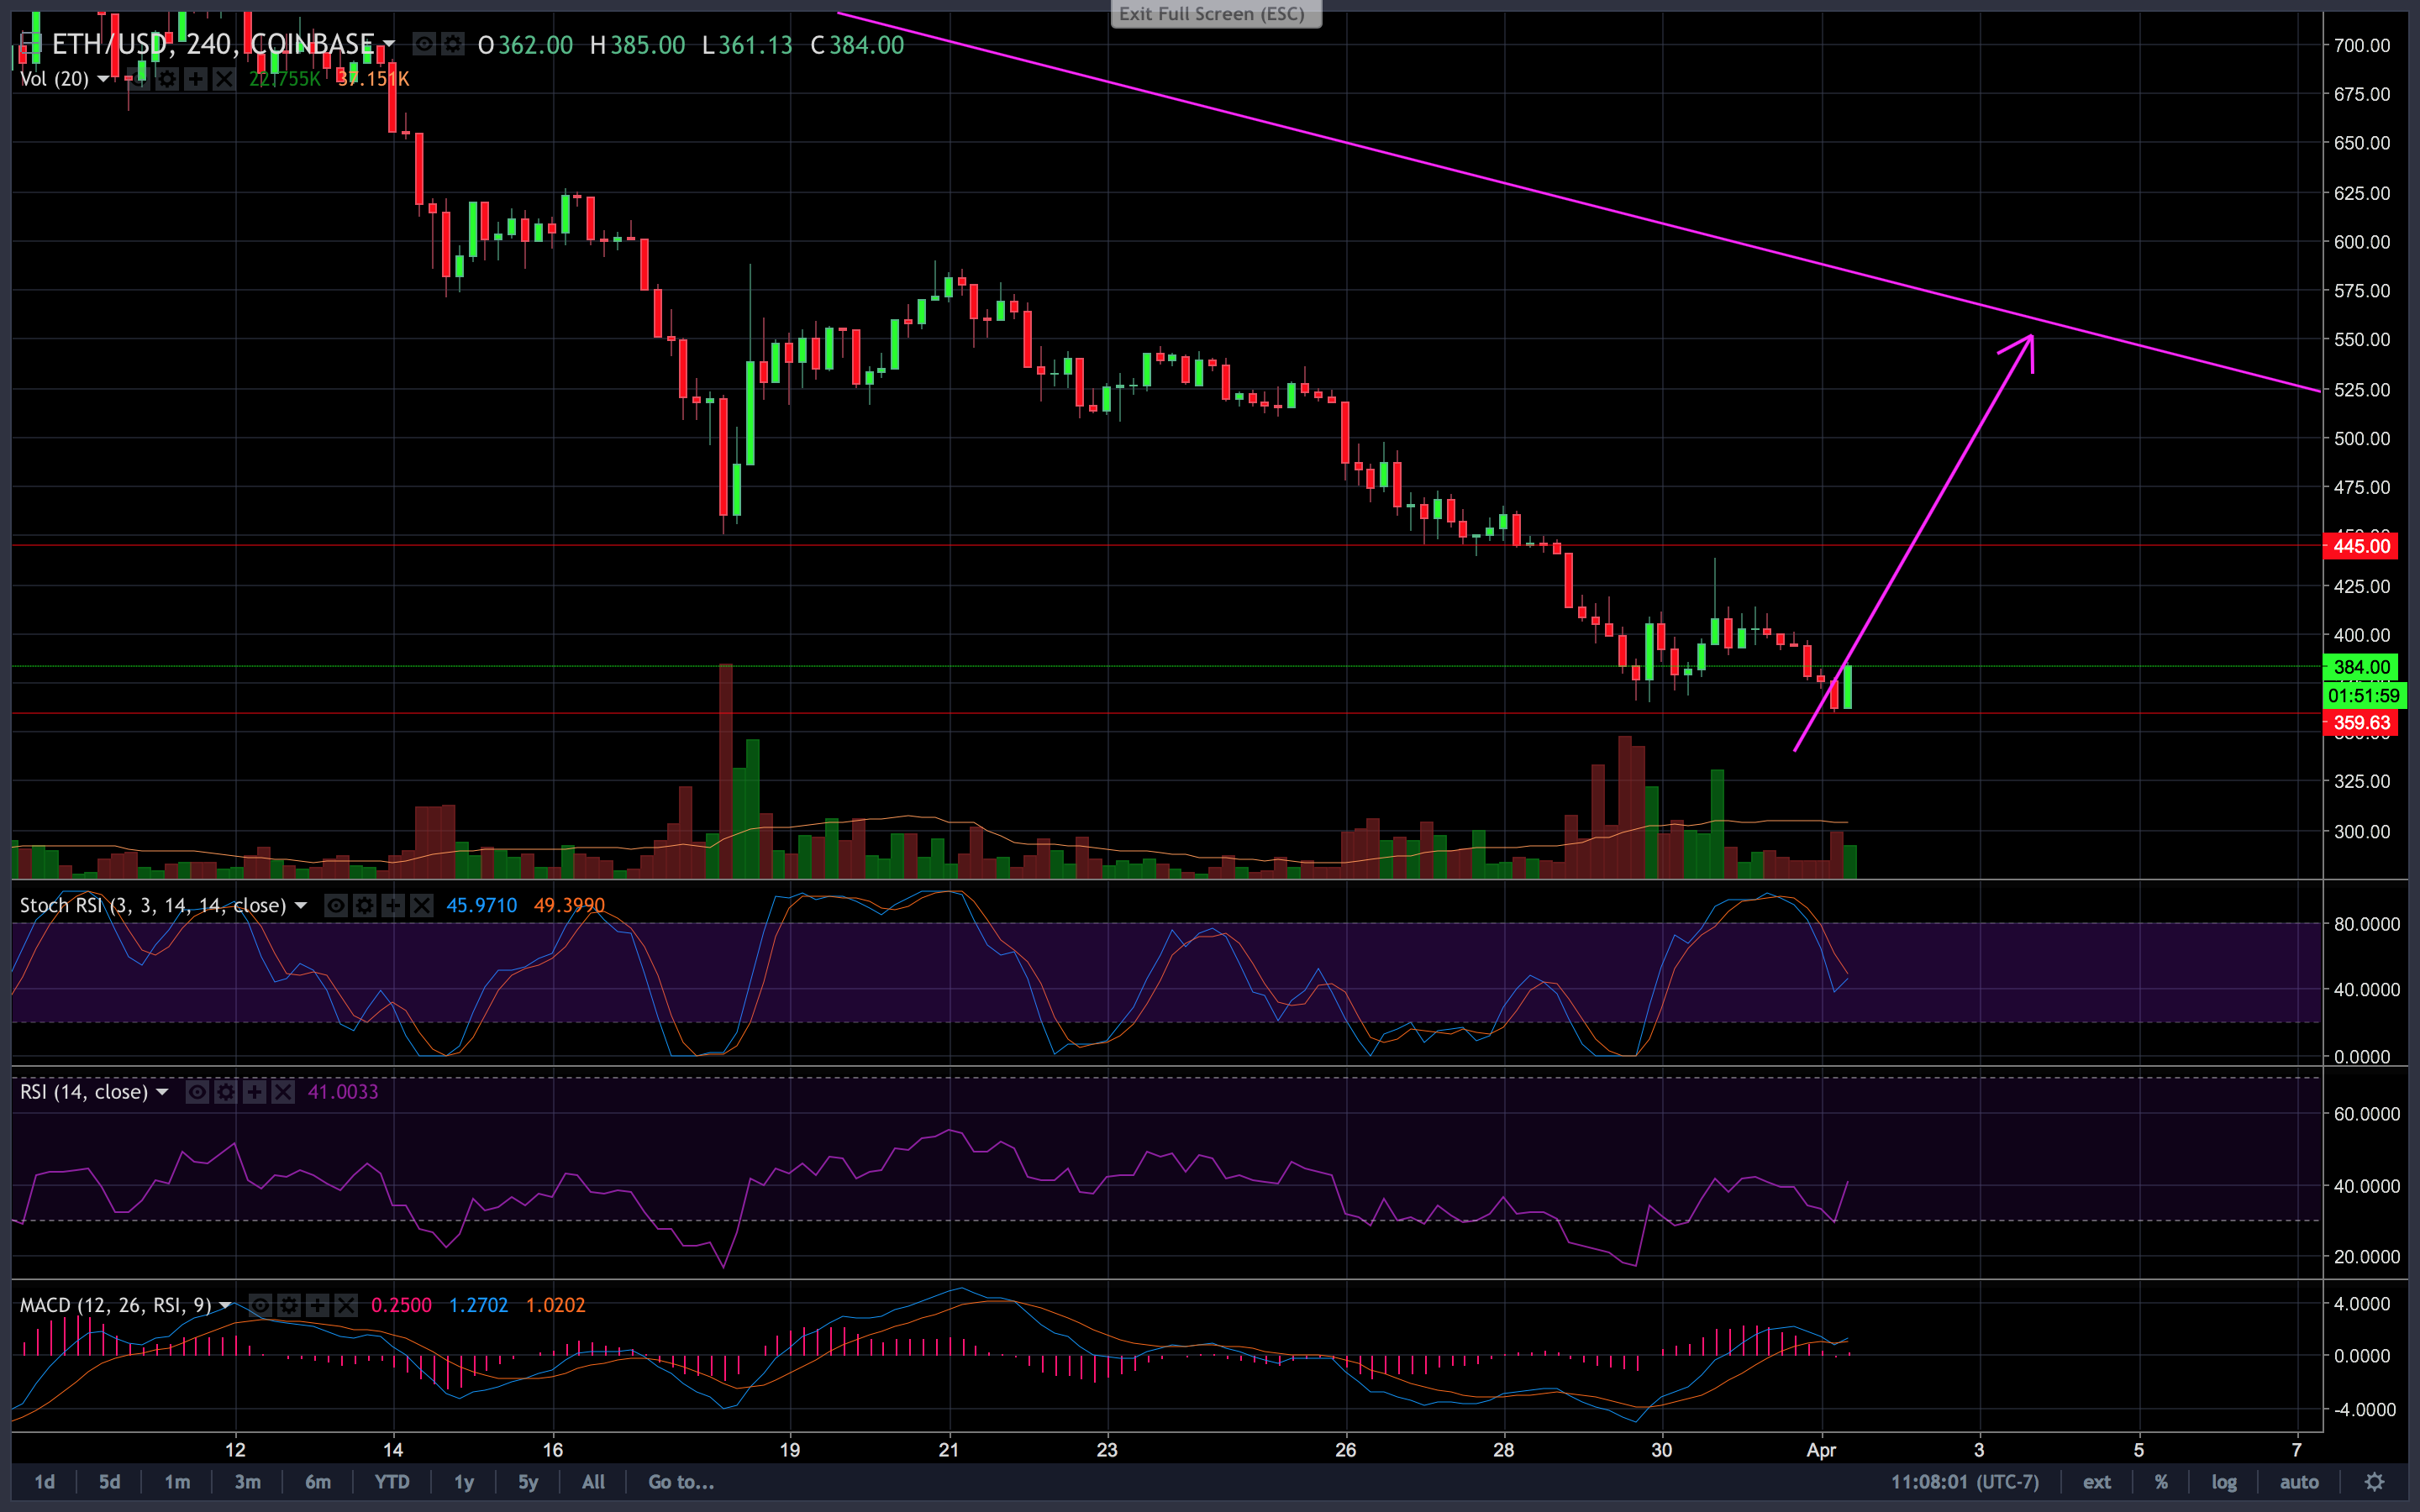Toggle ext extended hours
2420x1512 pixels.
2096,1482
